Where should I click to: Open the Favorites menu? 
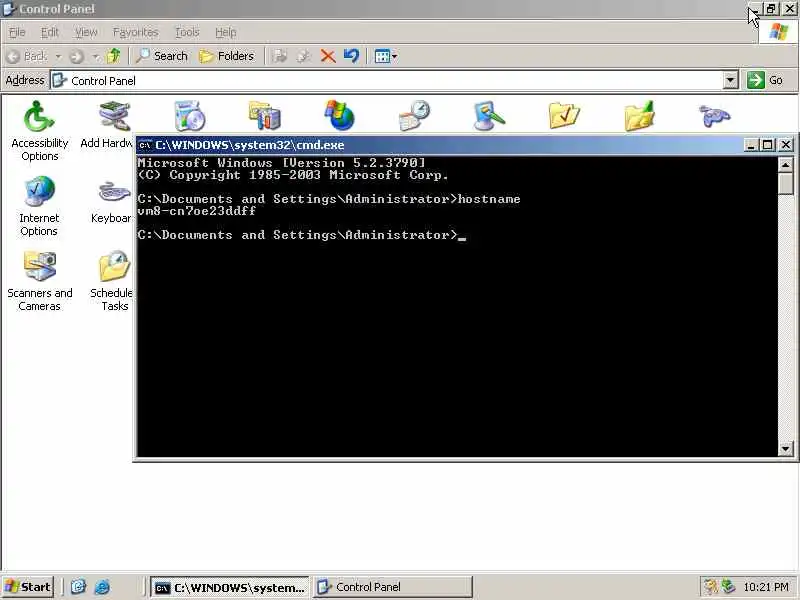click(135, 32)
